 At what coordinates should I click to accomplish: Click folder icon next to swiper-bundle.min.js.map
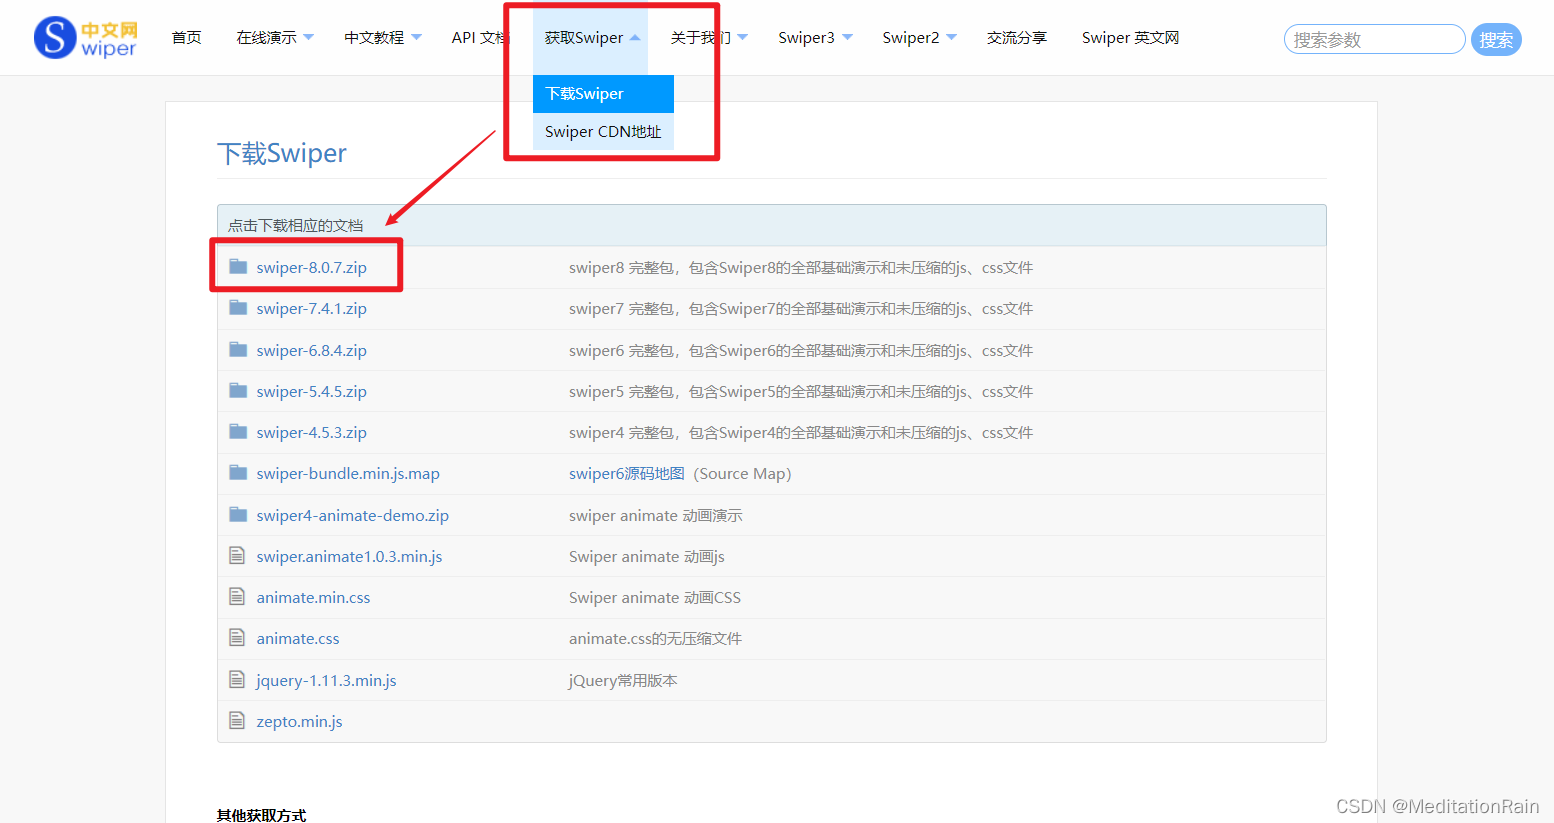[x=238, y=473]
